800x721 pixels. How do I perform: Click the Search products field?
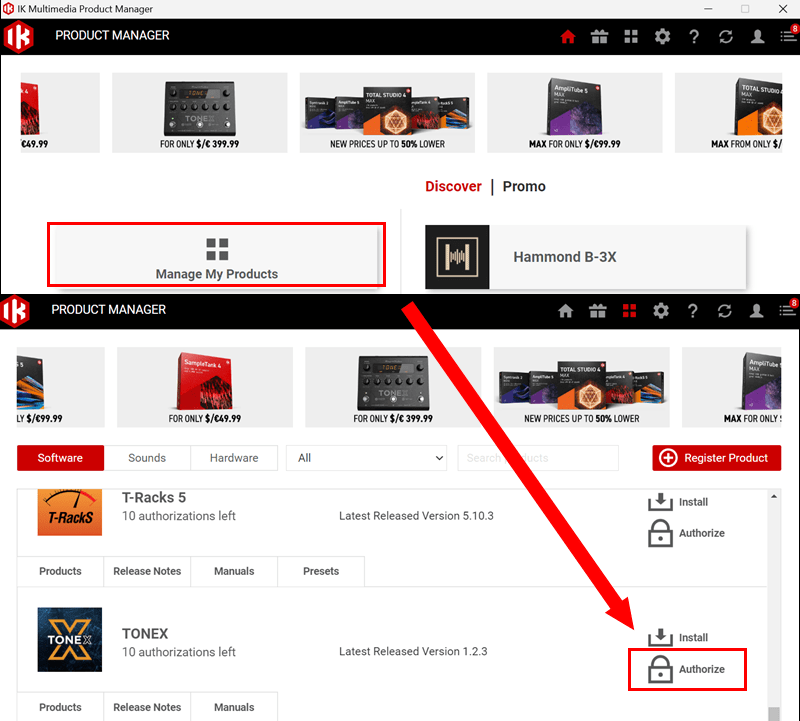[538, 458]
